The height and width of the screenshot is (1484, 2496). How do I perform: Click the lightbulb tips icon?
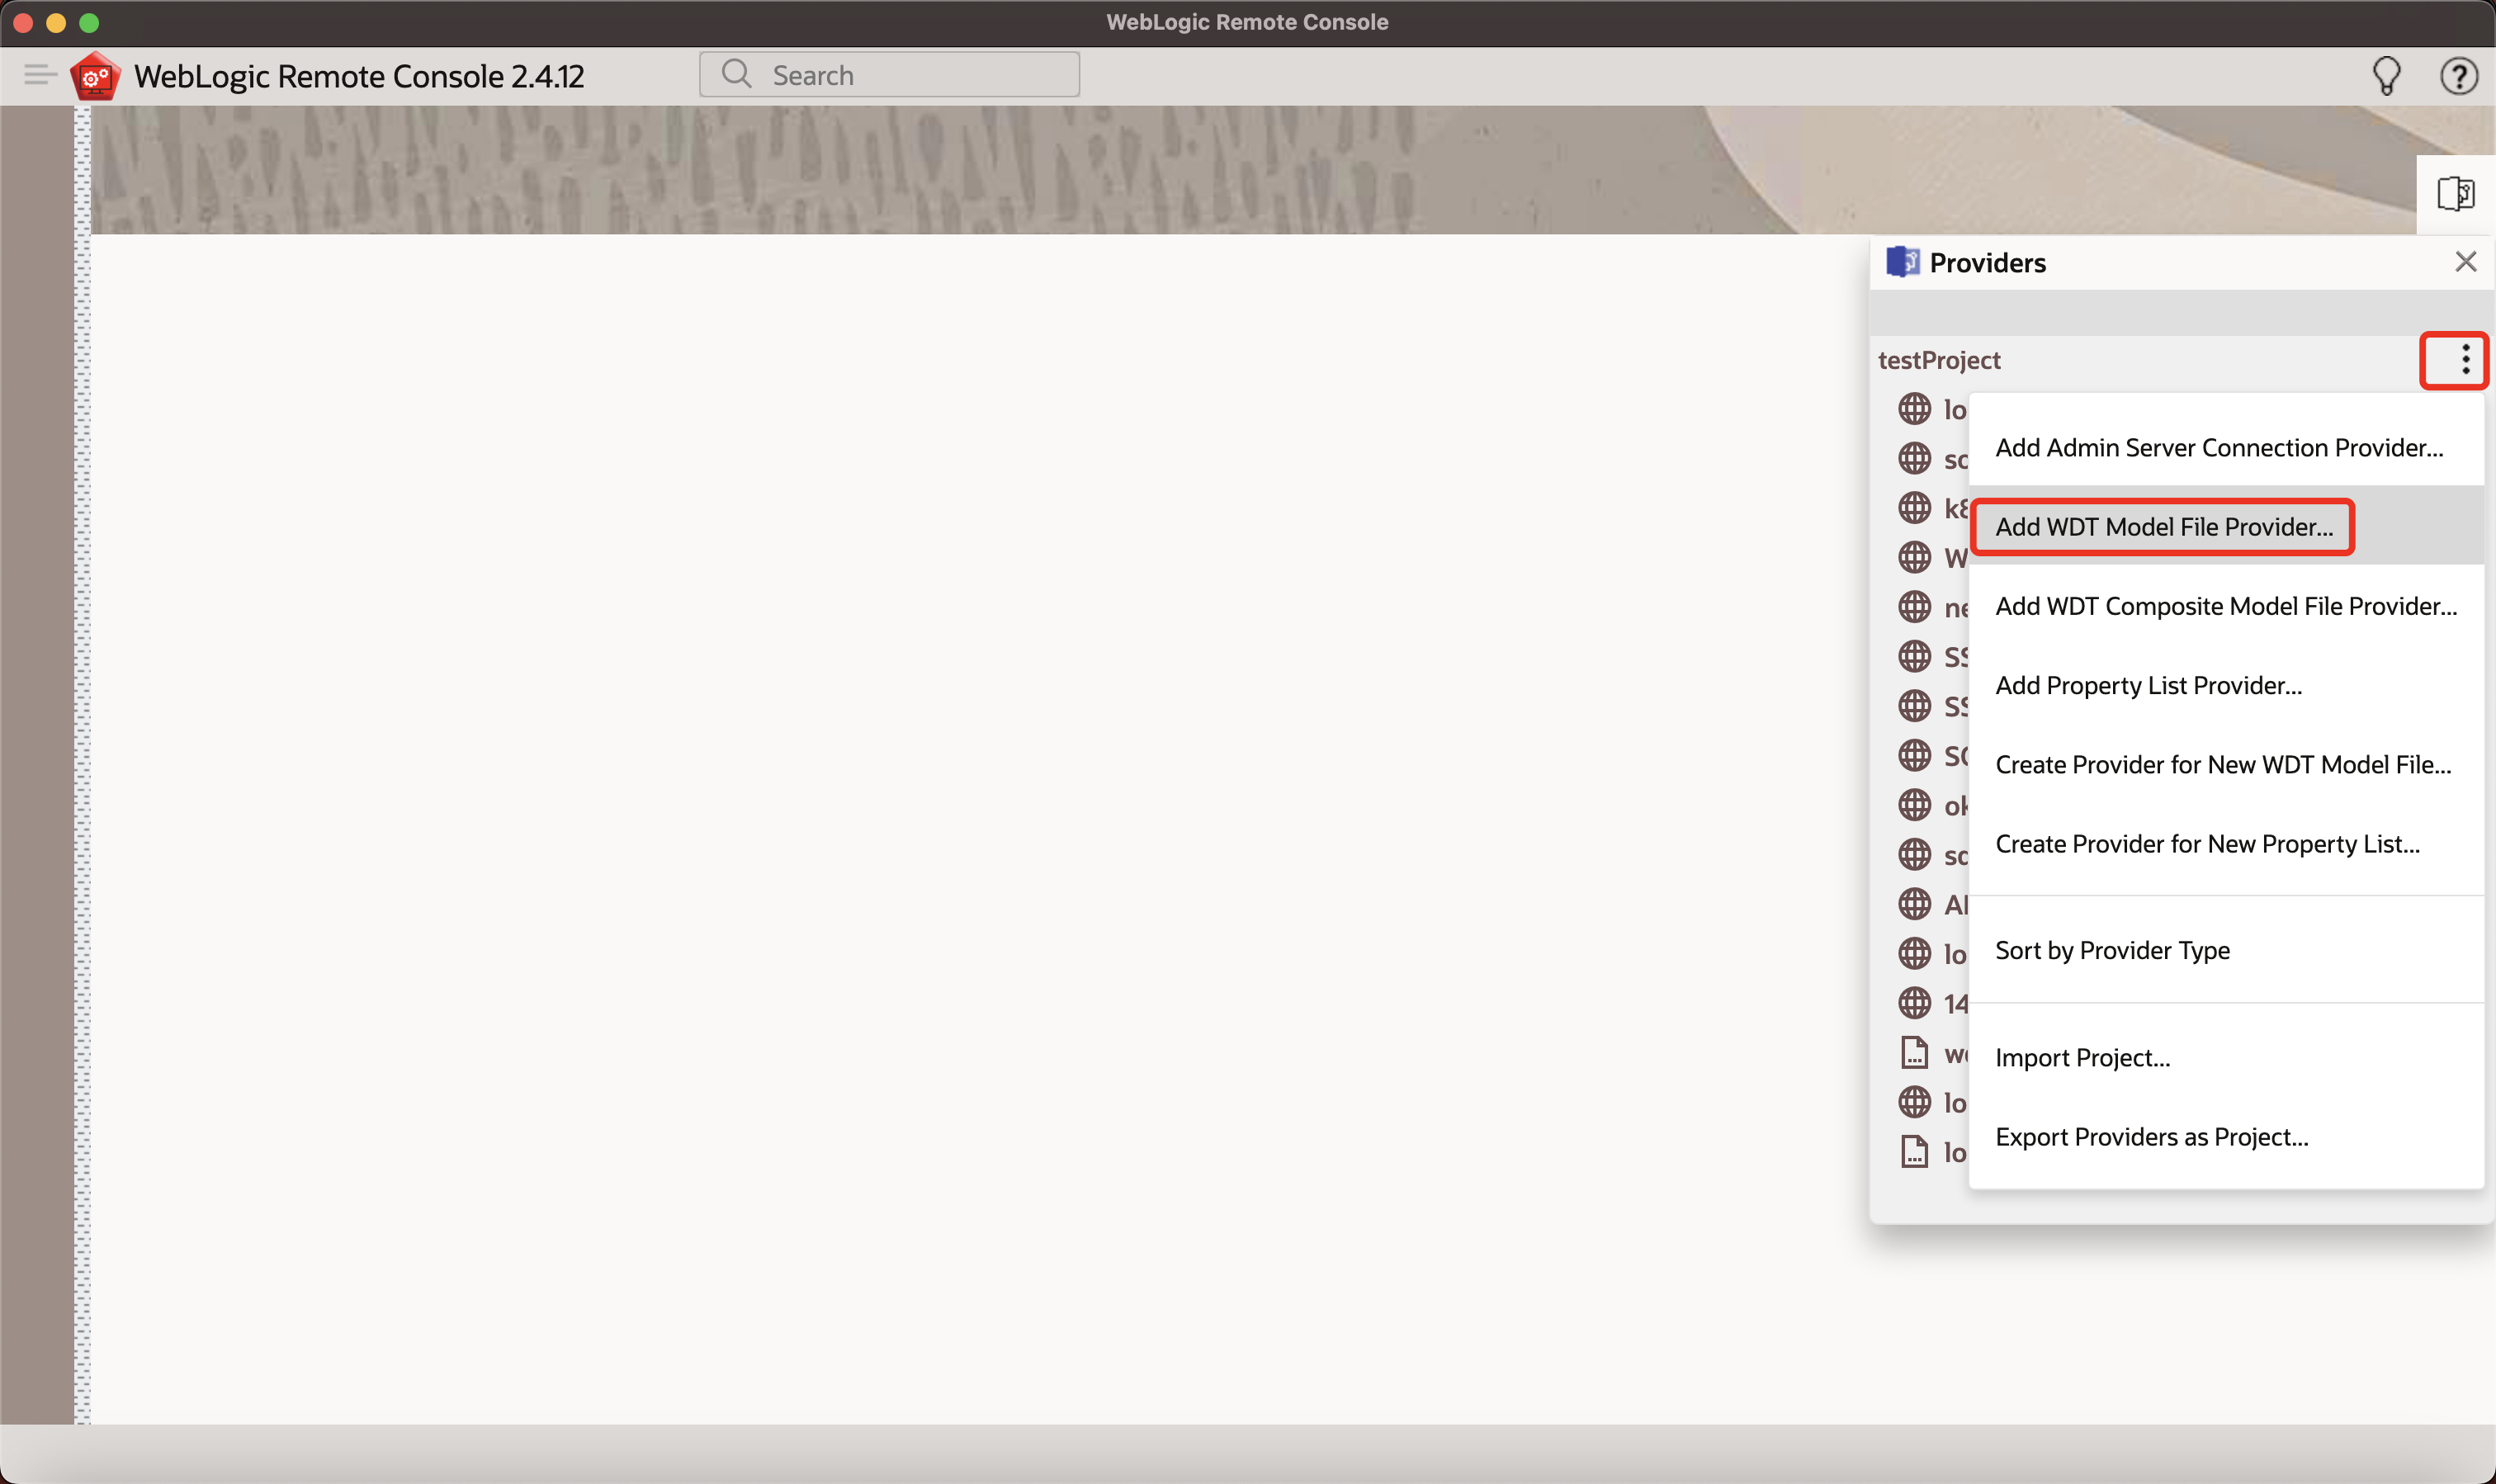pos(2386,75)
